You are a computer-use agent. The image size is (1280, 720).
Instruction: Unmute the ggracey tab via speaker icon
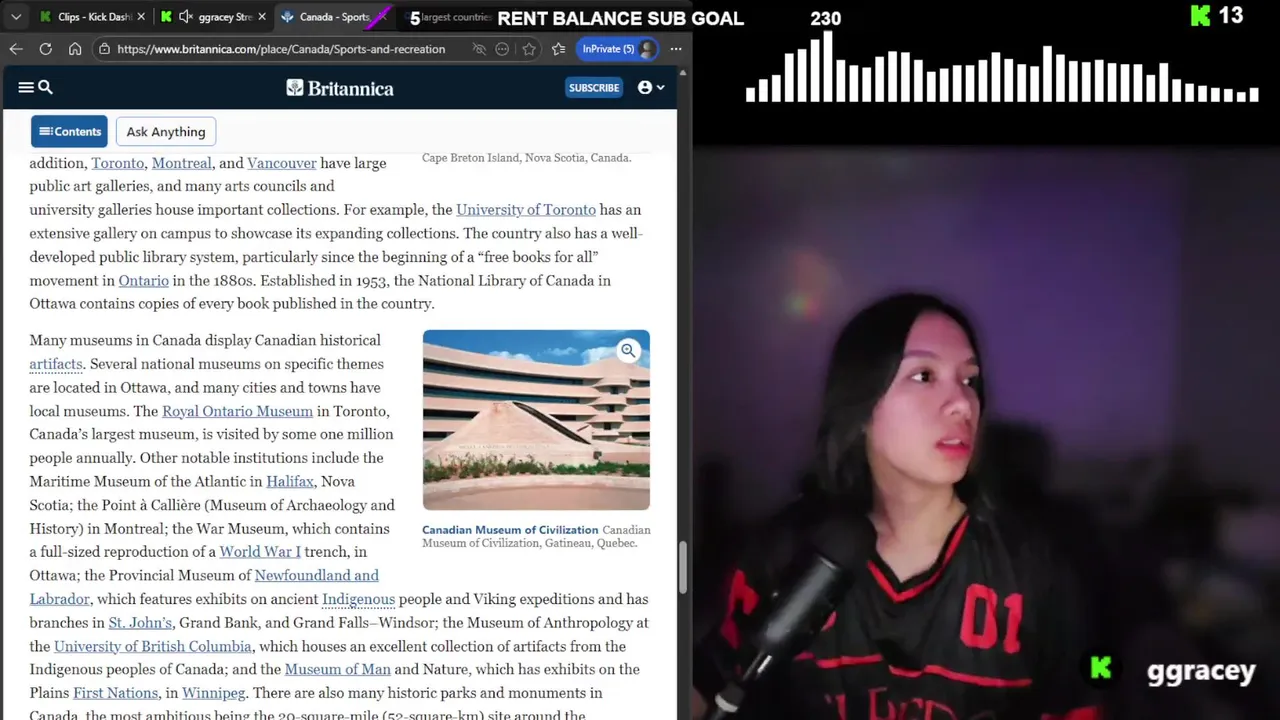point(185,17)
